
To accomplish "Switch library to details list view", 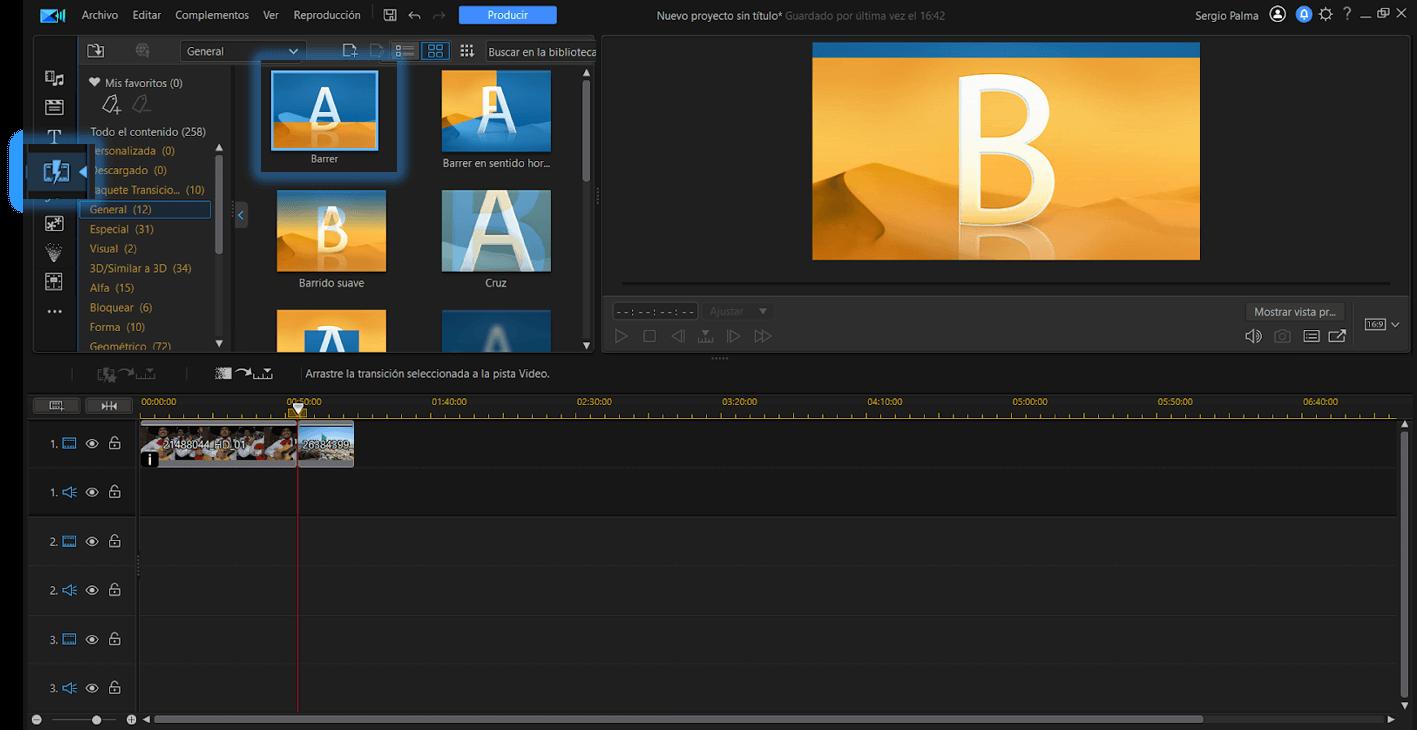I will click(x=405, y=51).
